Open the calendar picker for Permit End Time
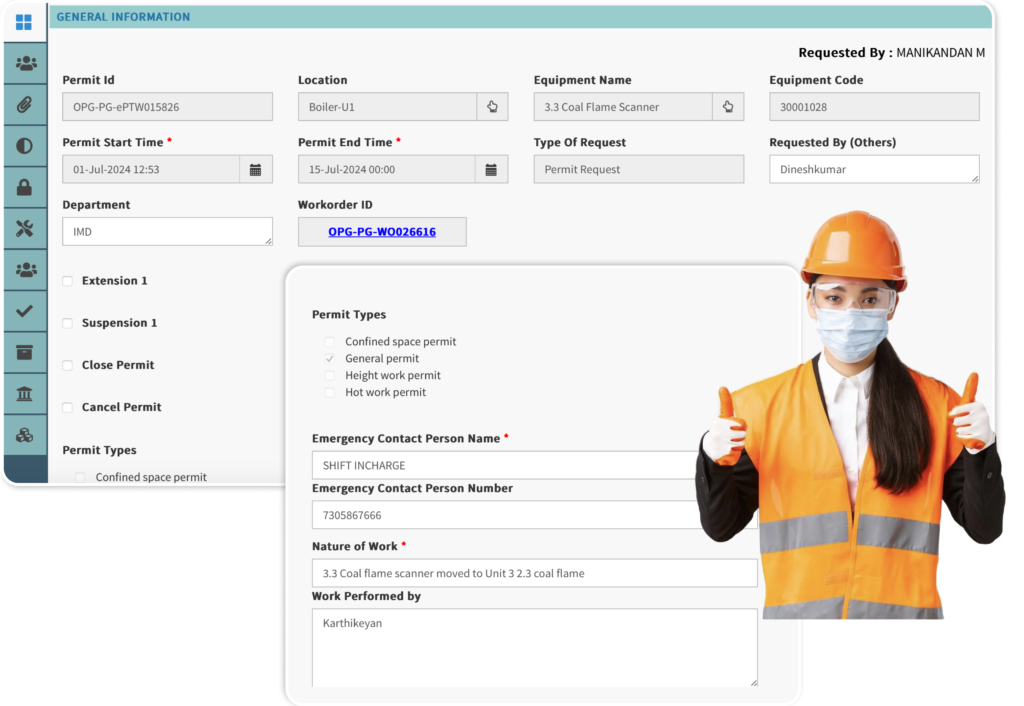The height and width of the screenshot is (706, 1024). coord(491,169)
